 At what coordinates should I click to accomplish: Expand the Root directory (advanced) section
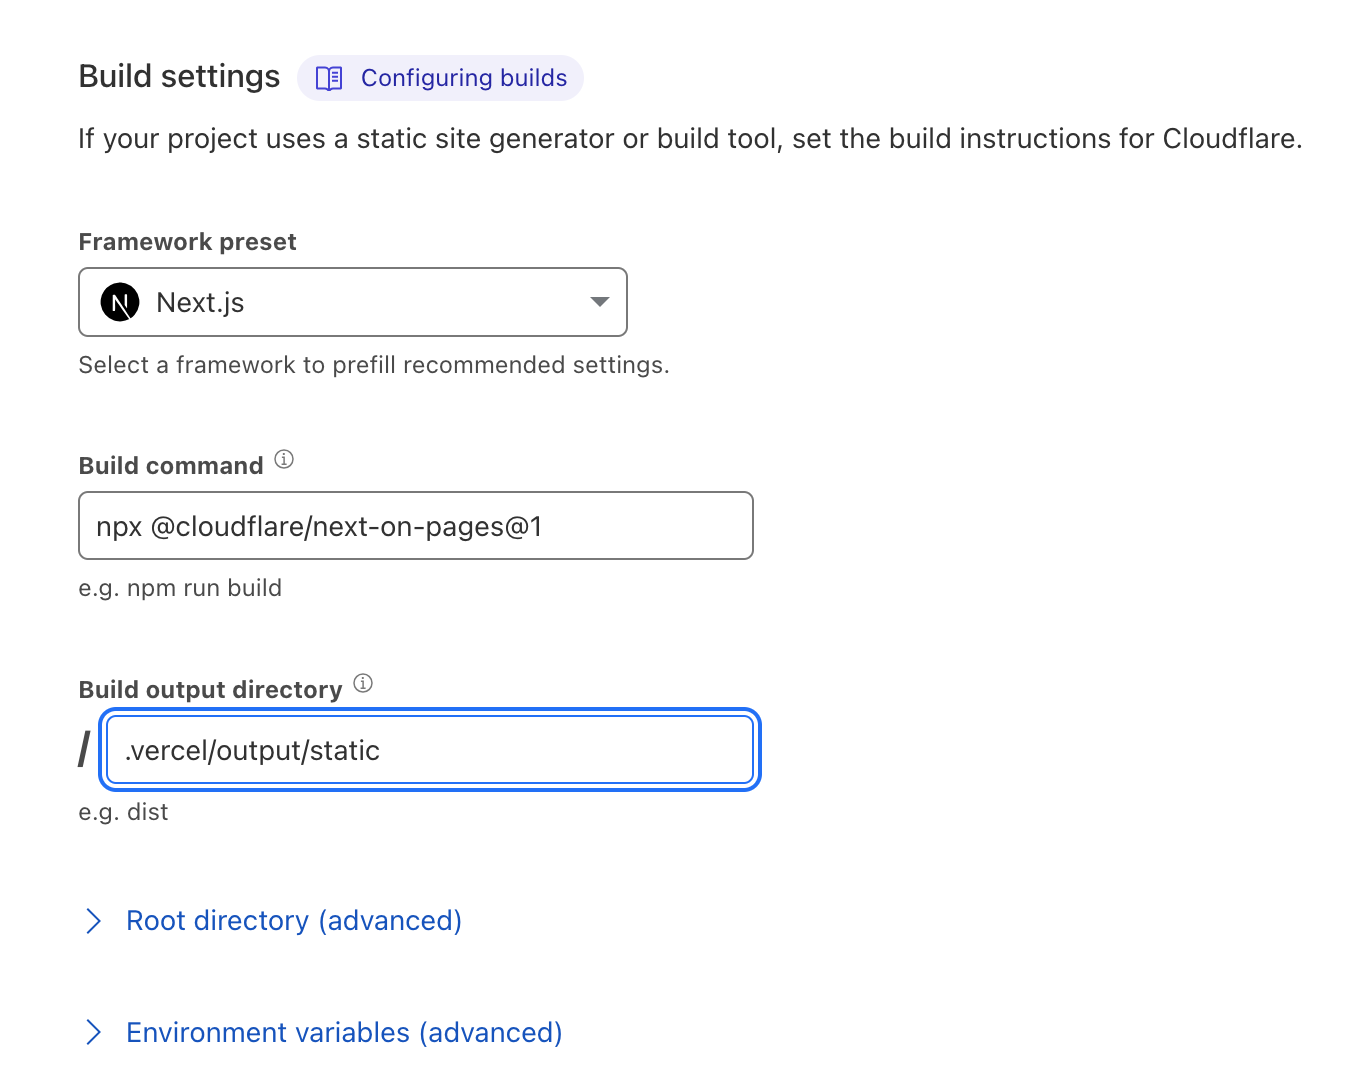coord(293,921)
